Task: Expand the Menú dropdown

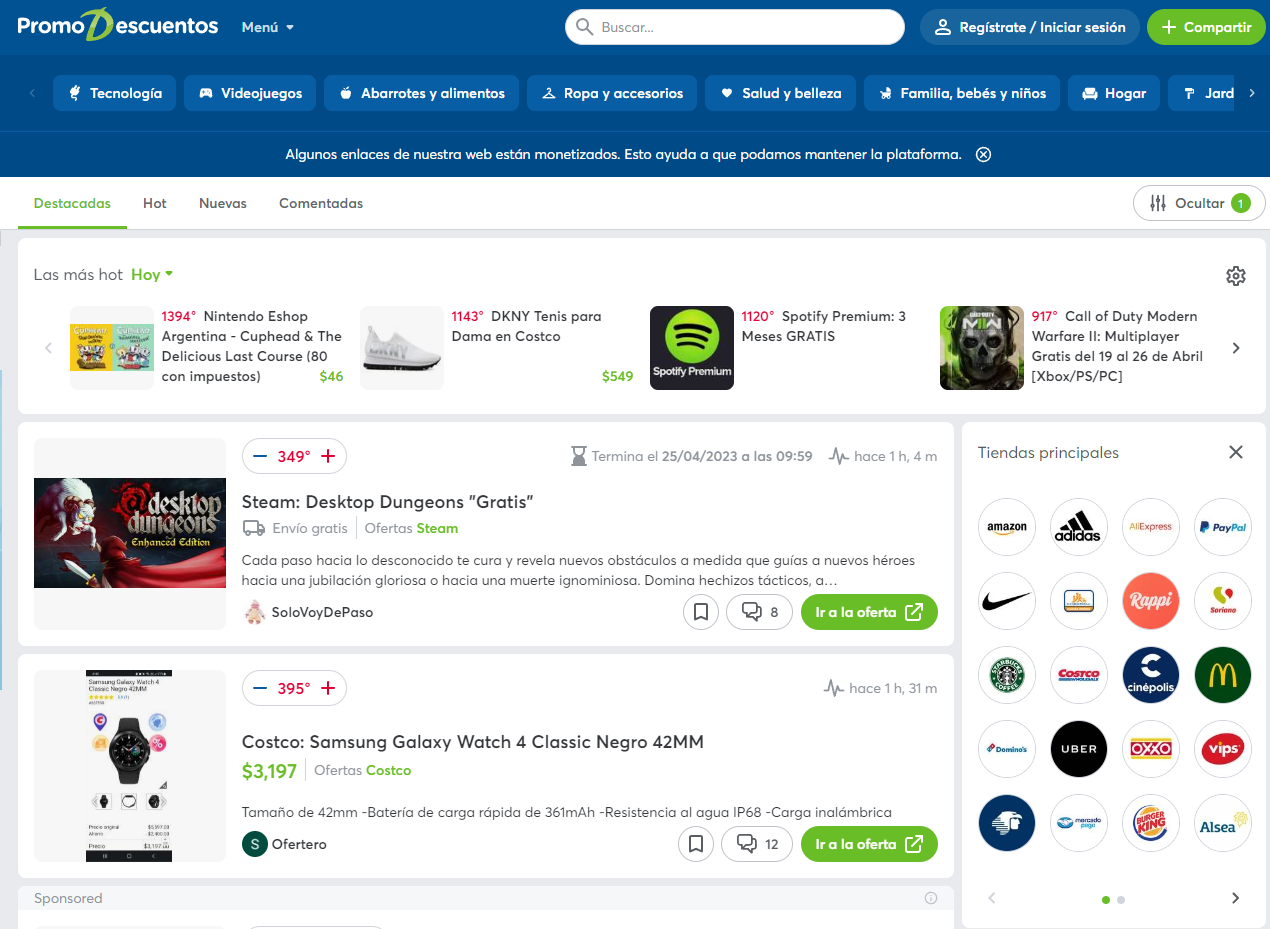Action: point(268,27)
